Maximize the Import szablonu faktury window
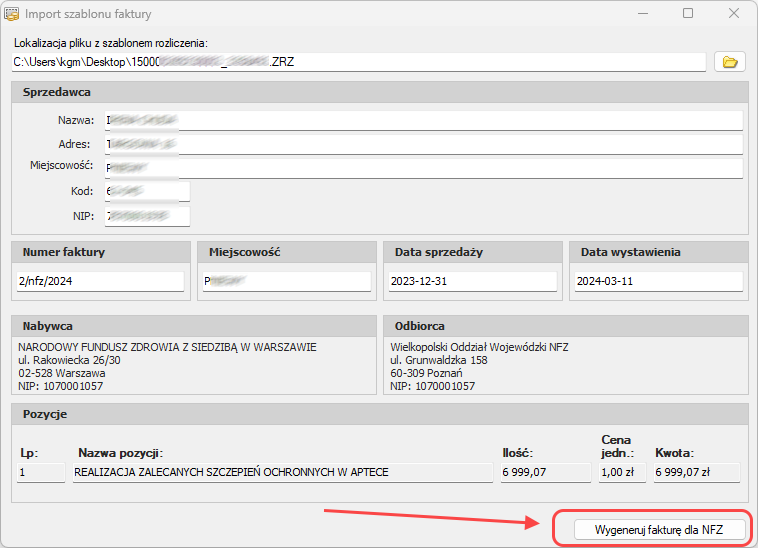 688,14
